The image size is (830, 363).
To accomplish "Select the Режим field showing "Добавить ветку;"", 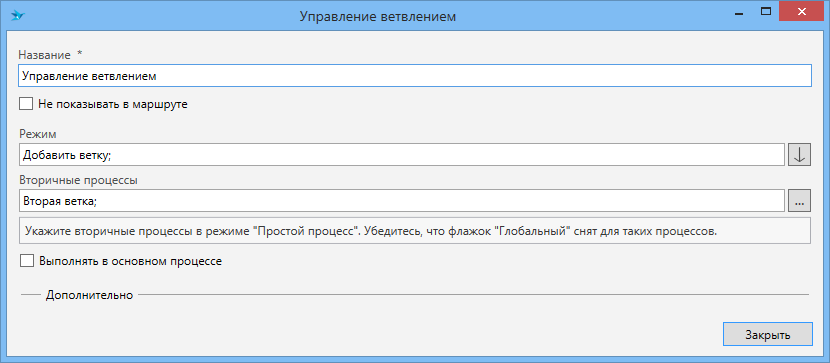I will (401, 155).
